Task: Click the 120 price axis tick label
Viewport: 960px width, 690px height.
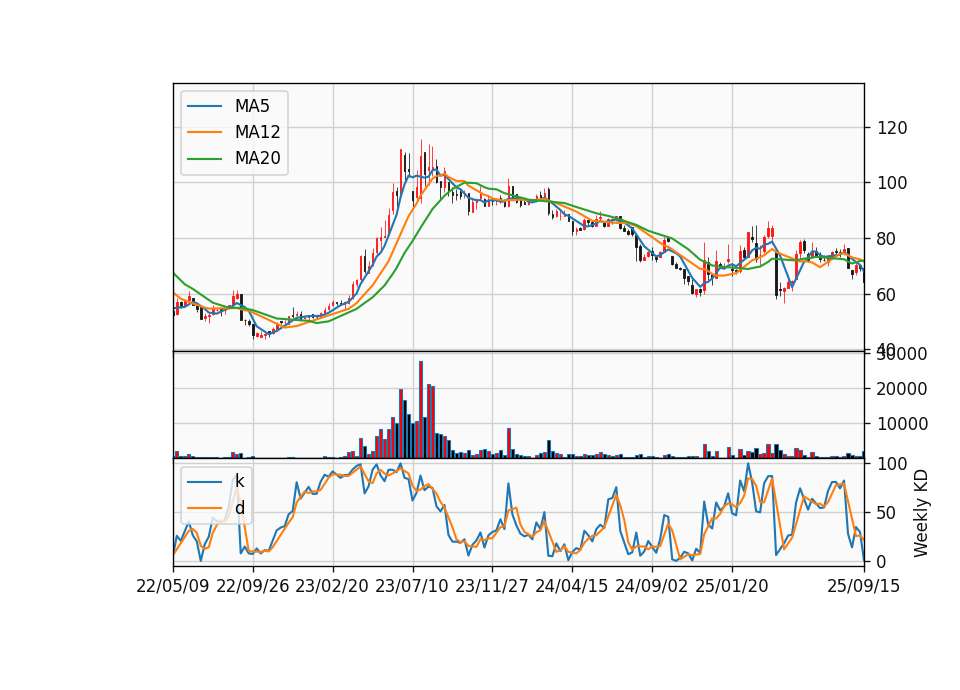Action: click(892, 128)
